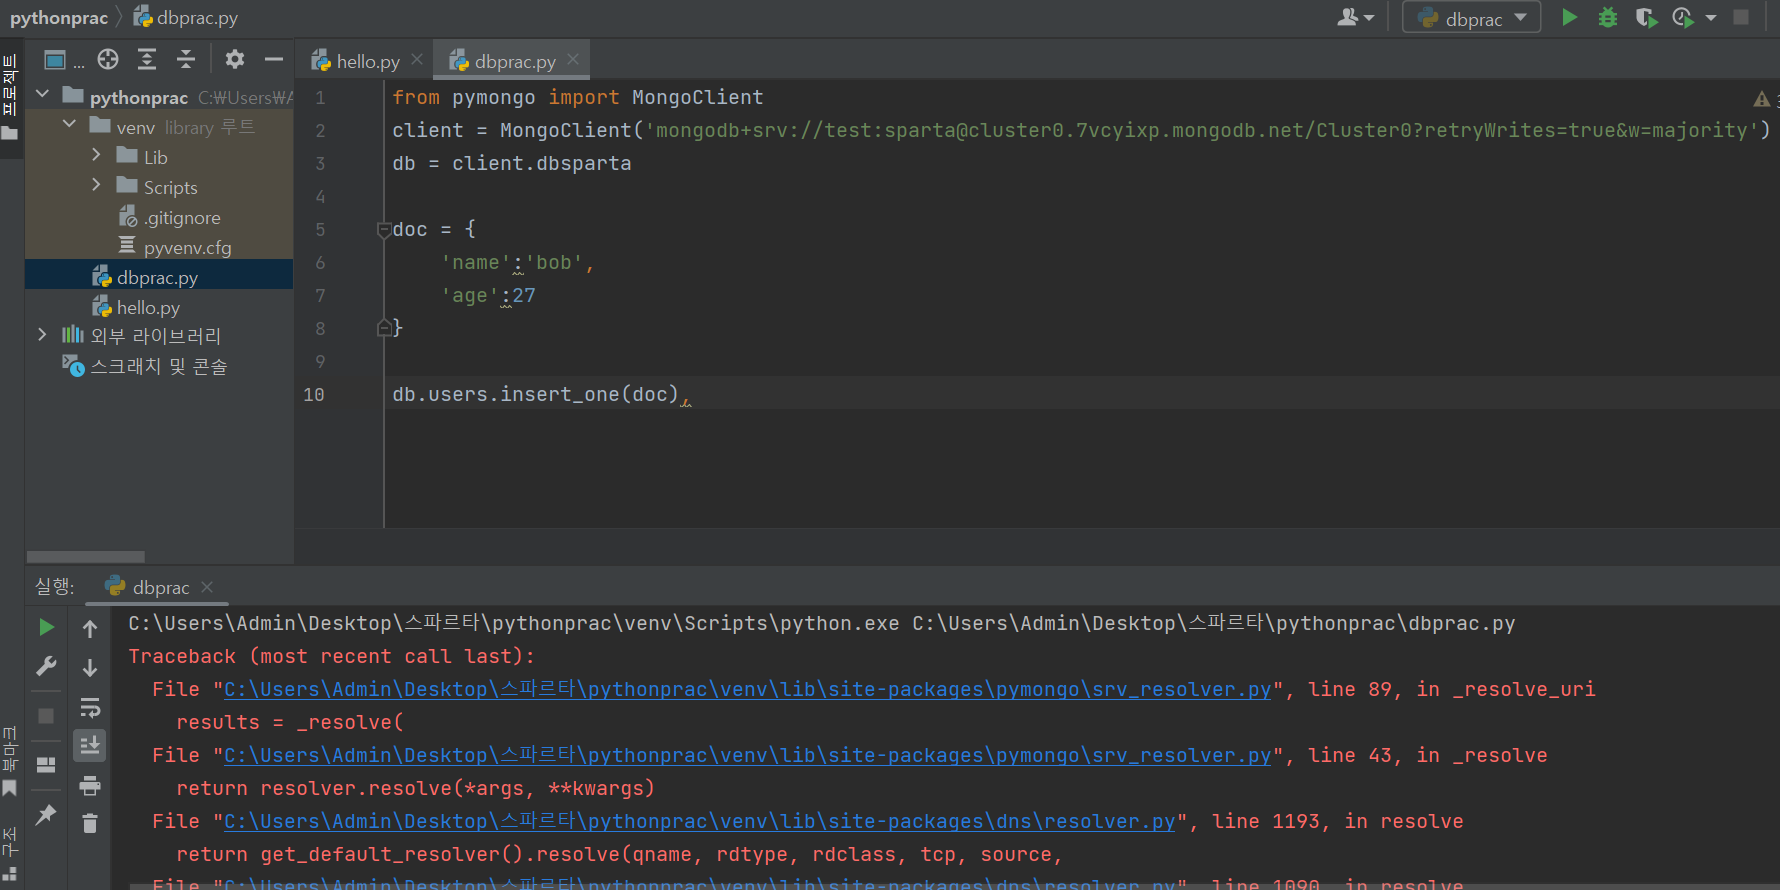Image resolution: width=1780 pixels, height=890 pixels.
Task: Click the Profile dbprac icon
Action: (1683, 17)
